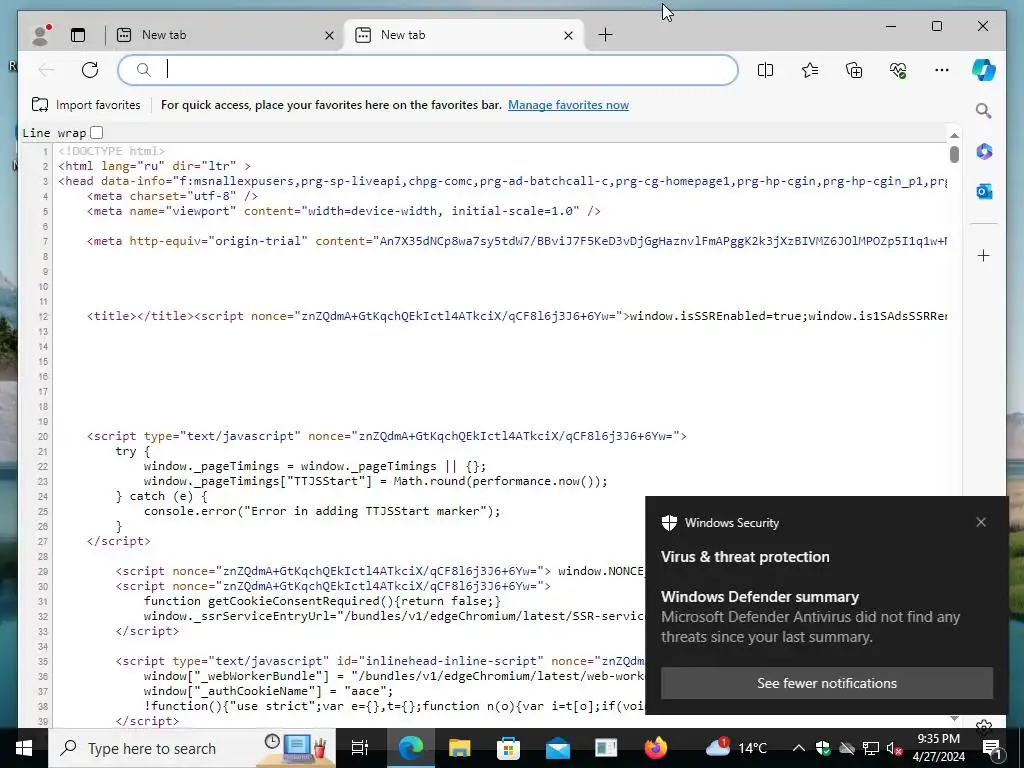Open Microsoft 365 in sidebar
The width and height of the screenshot is (1024, 768).
pos(984,151)
